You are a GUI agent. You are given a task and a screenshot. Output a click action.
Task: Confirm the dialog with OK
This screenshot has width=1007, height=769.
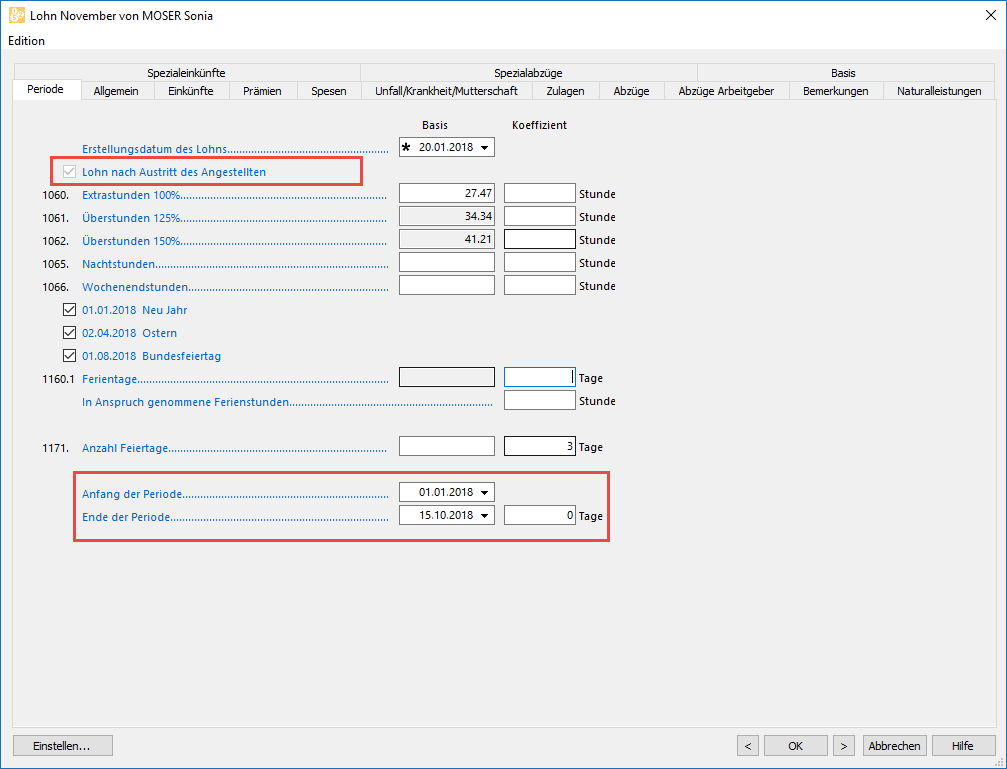[796, 746]
